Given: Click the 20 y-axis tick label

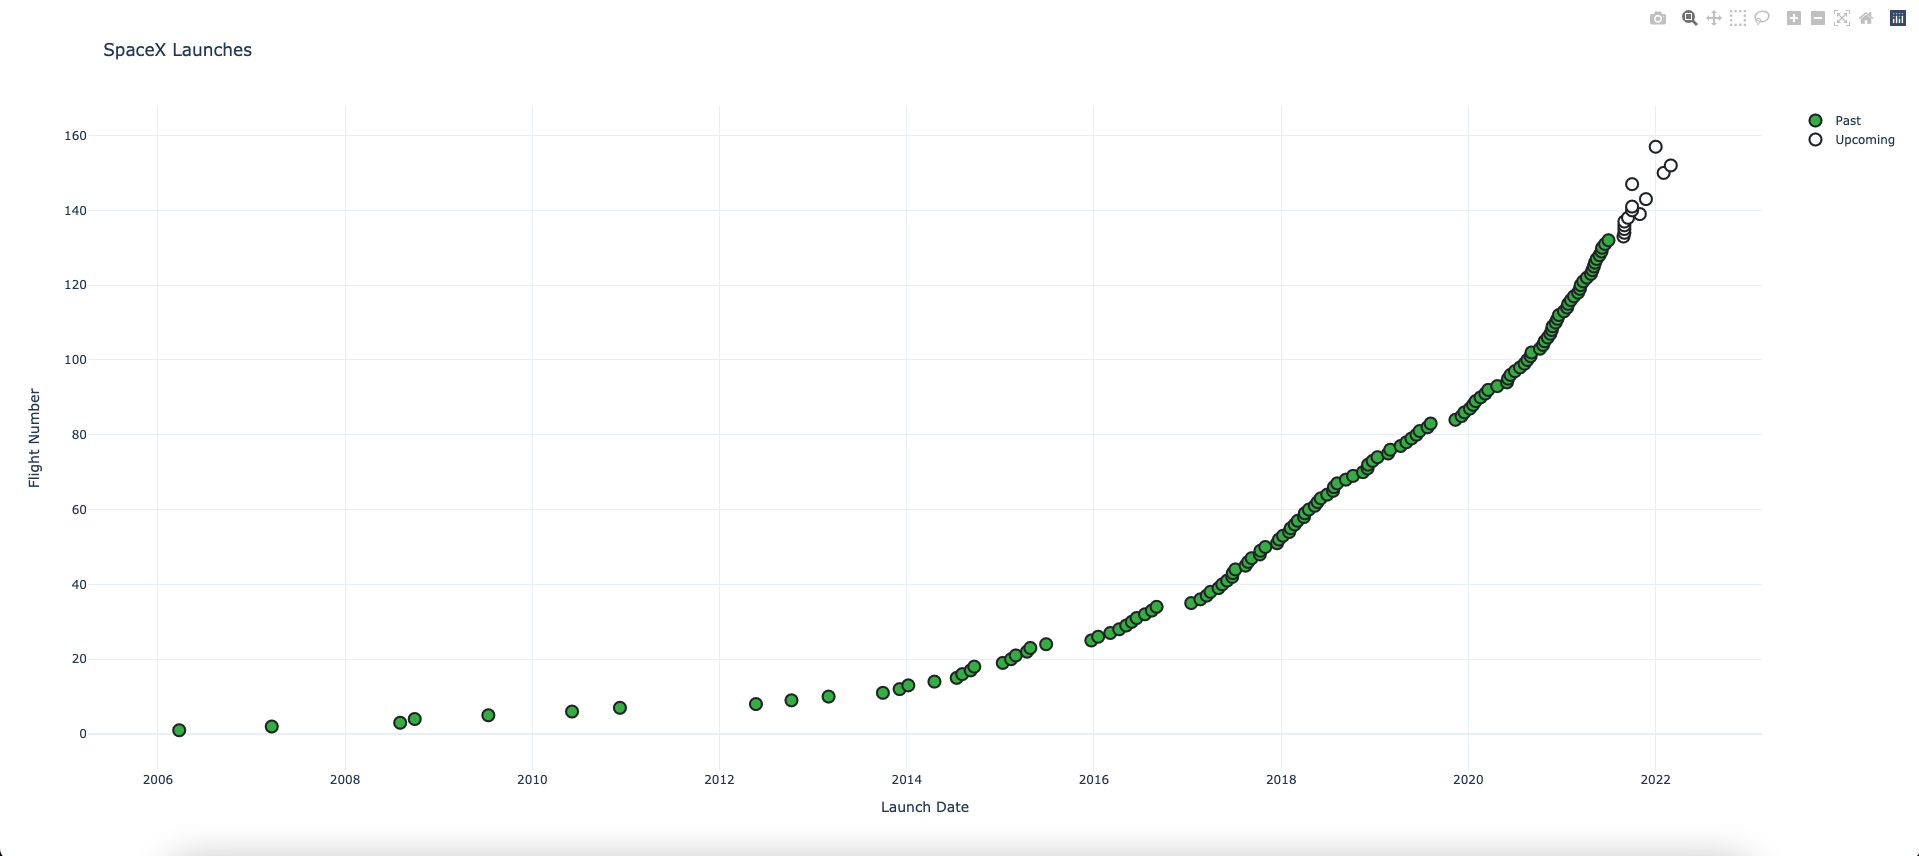Looking at the screenshot, I should point(79,659).
